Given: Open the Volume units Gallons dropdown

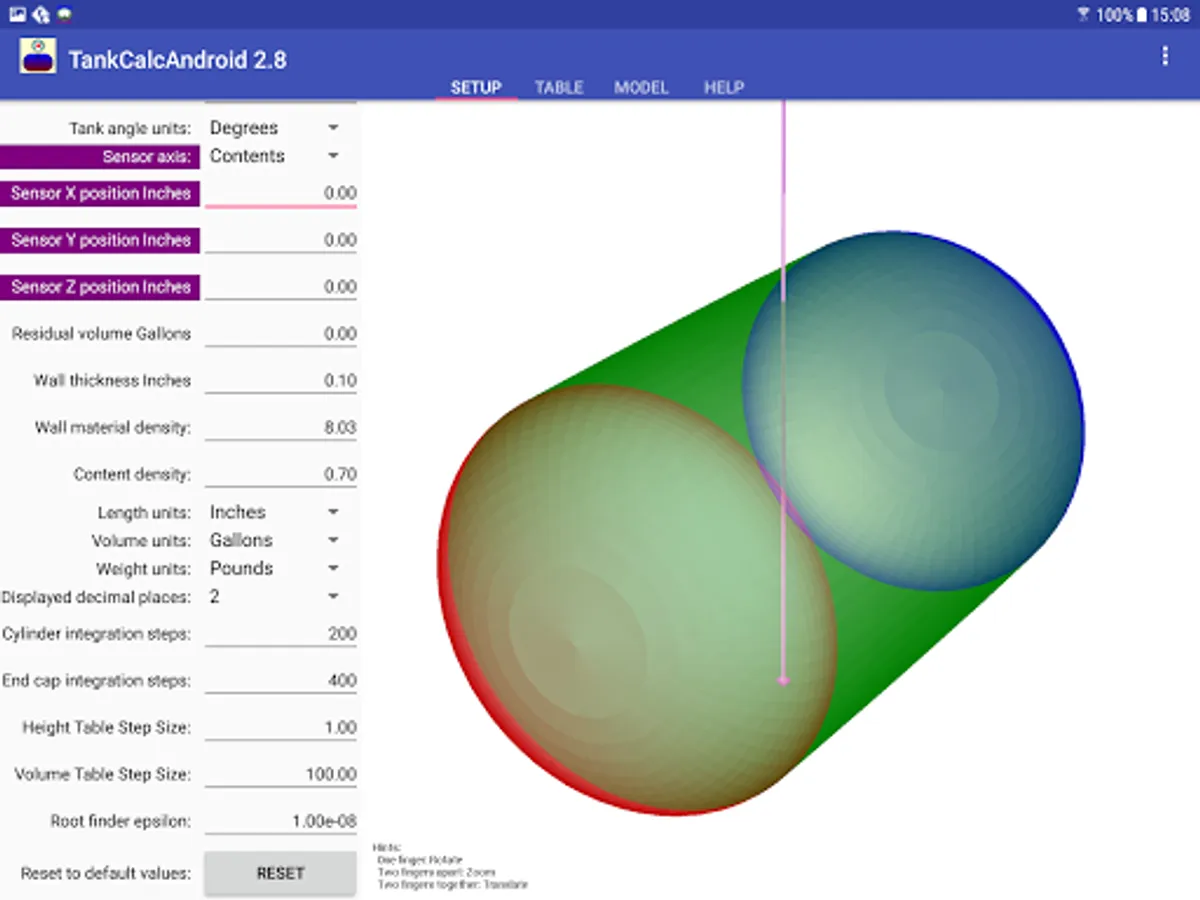Looking at the screenshot, I should pos(275,540).
